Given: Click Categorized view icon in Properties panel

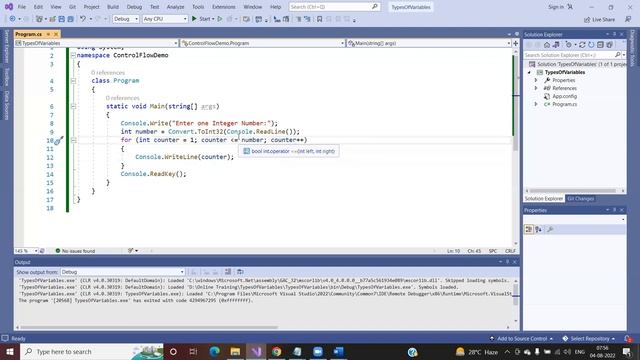Looking at the screenshot, I should [529, 229].
